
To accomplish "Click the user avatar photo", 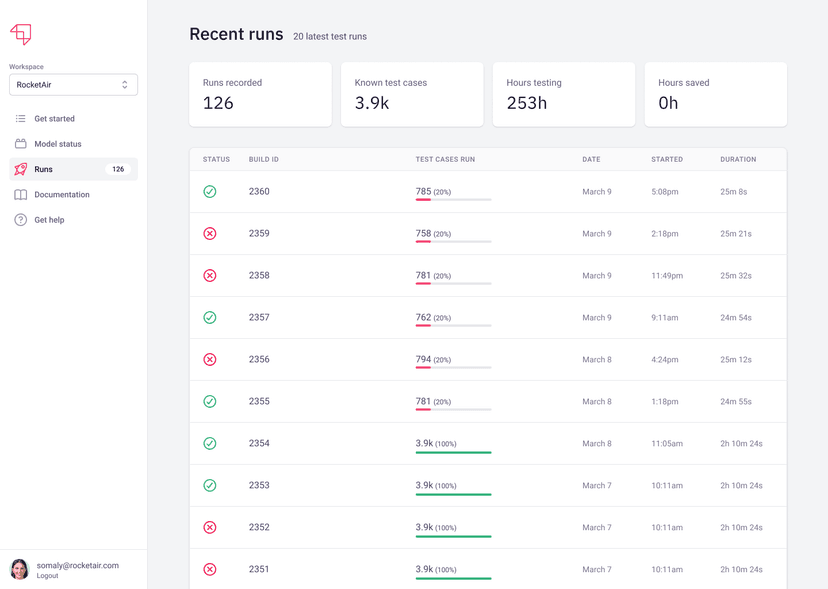I will [20, 569].
